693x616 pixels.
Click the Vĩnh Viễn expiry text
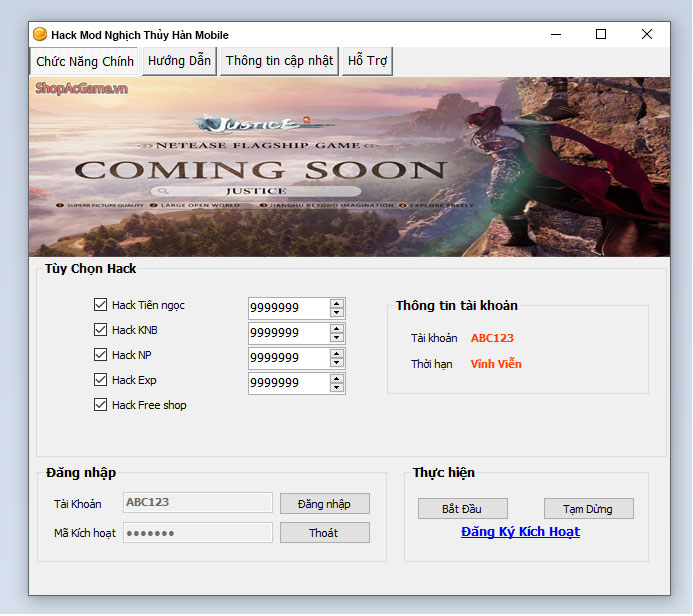(x=496, y=364)
